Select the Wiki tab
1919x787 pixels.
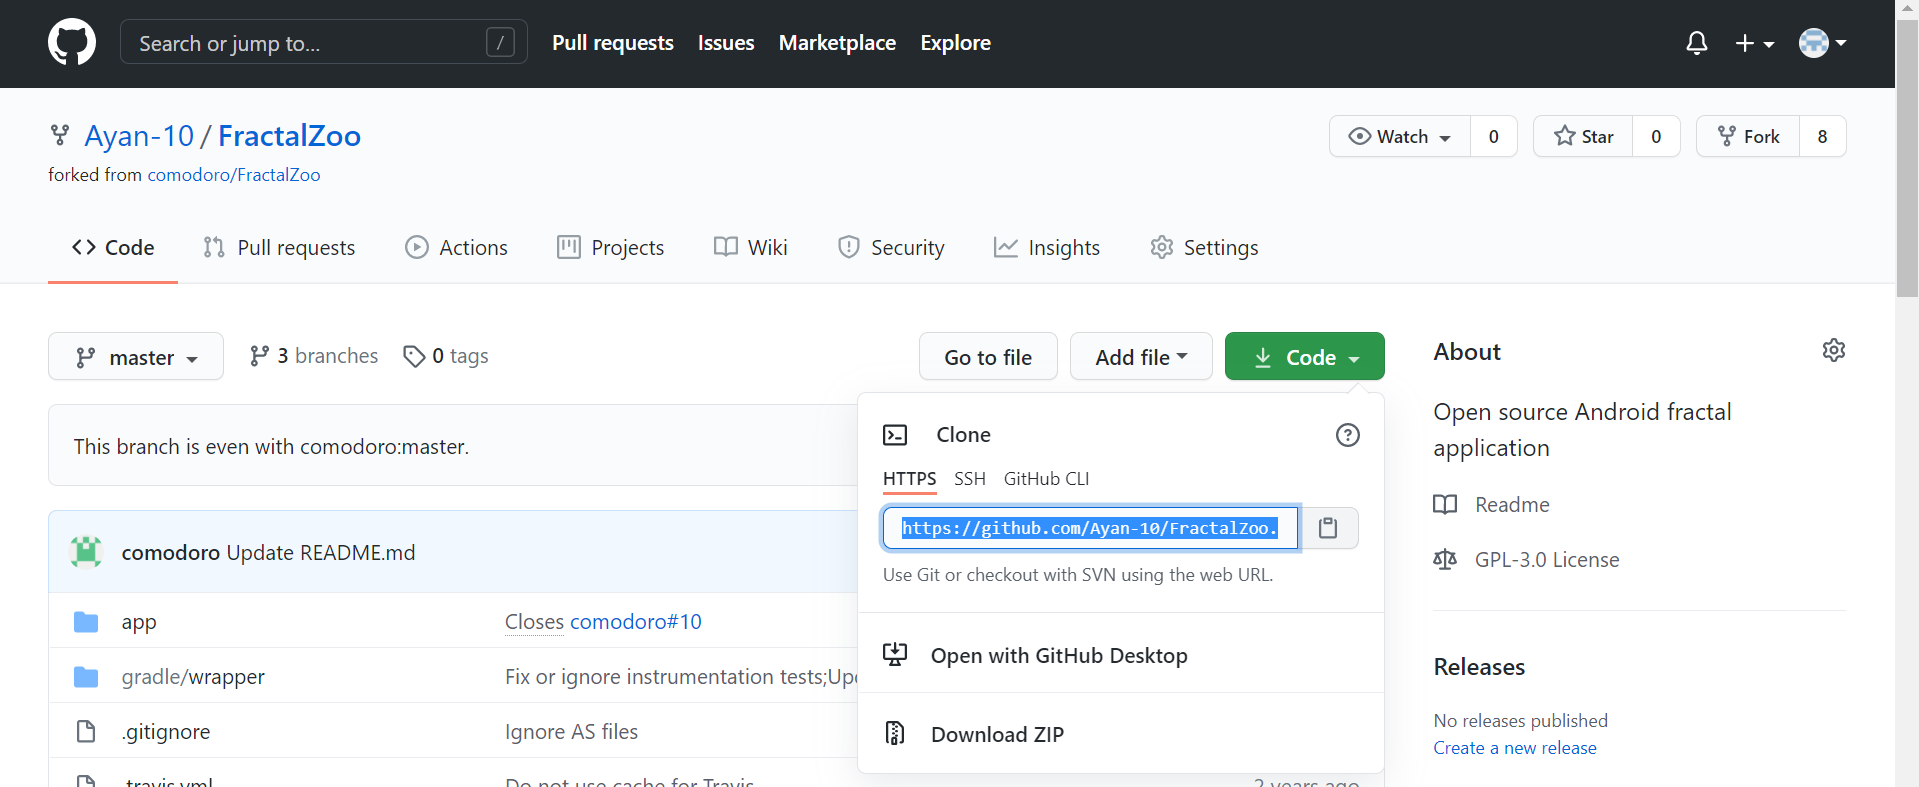[751, 248]
